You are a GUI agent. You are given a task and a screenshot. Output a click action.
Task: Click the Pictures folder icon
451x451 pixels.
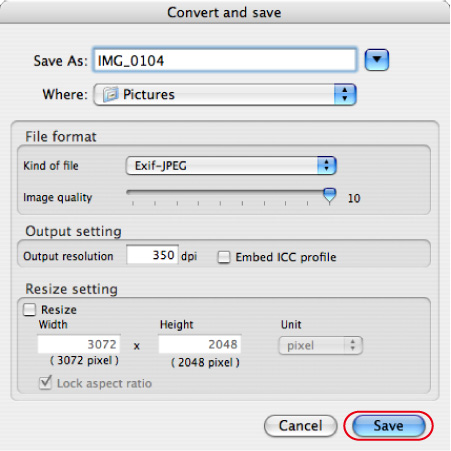click(110, 95)
